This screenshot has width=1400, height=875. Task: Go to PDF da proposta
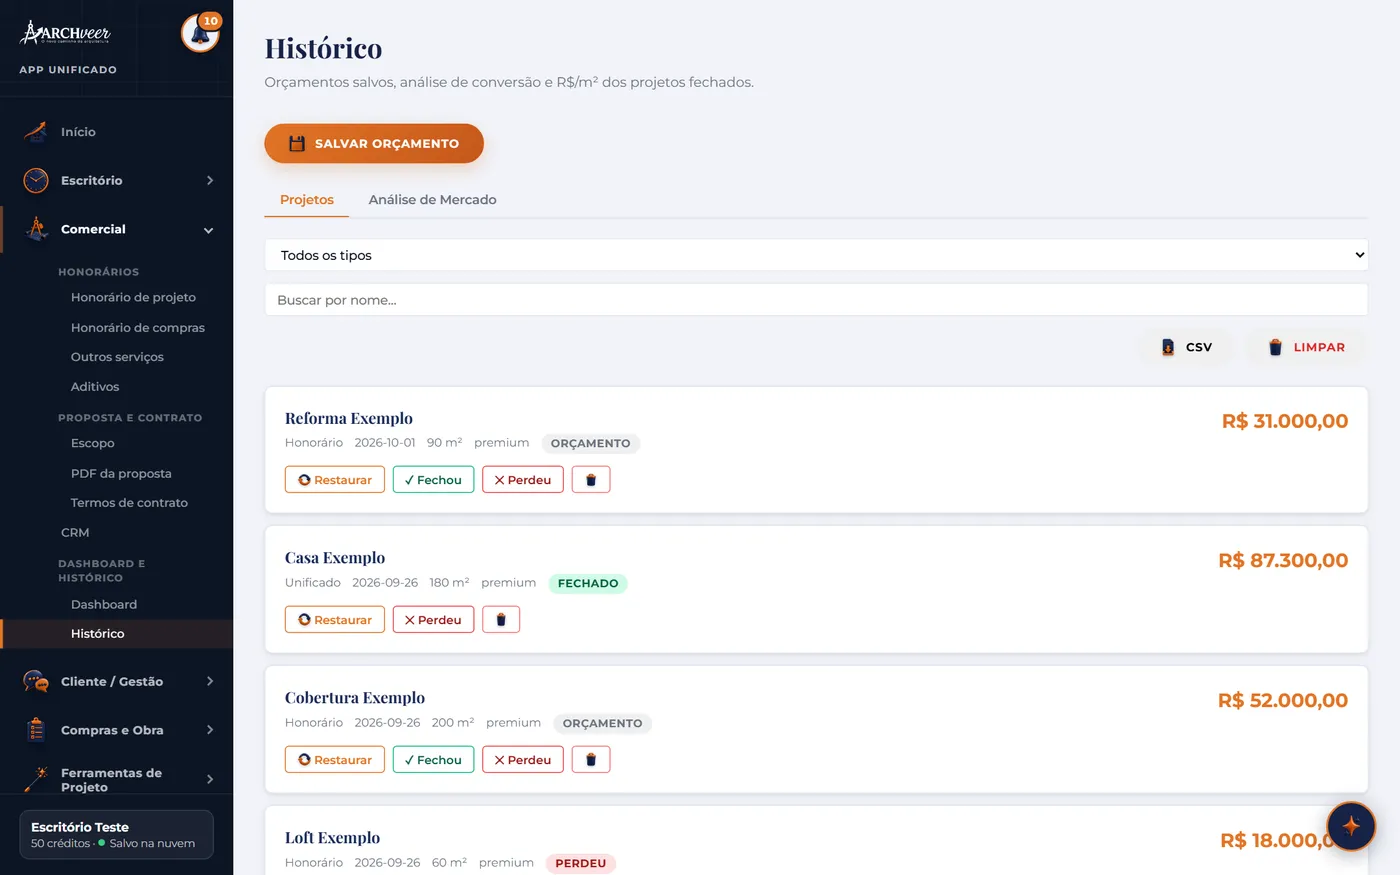[121, 474]
